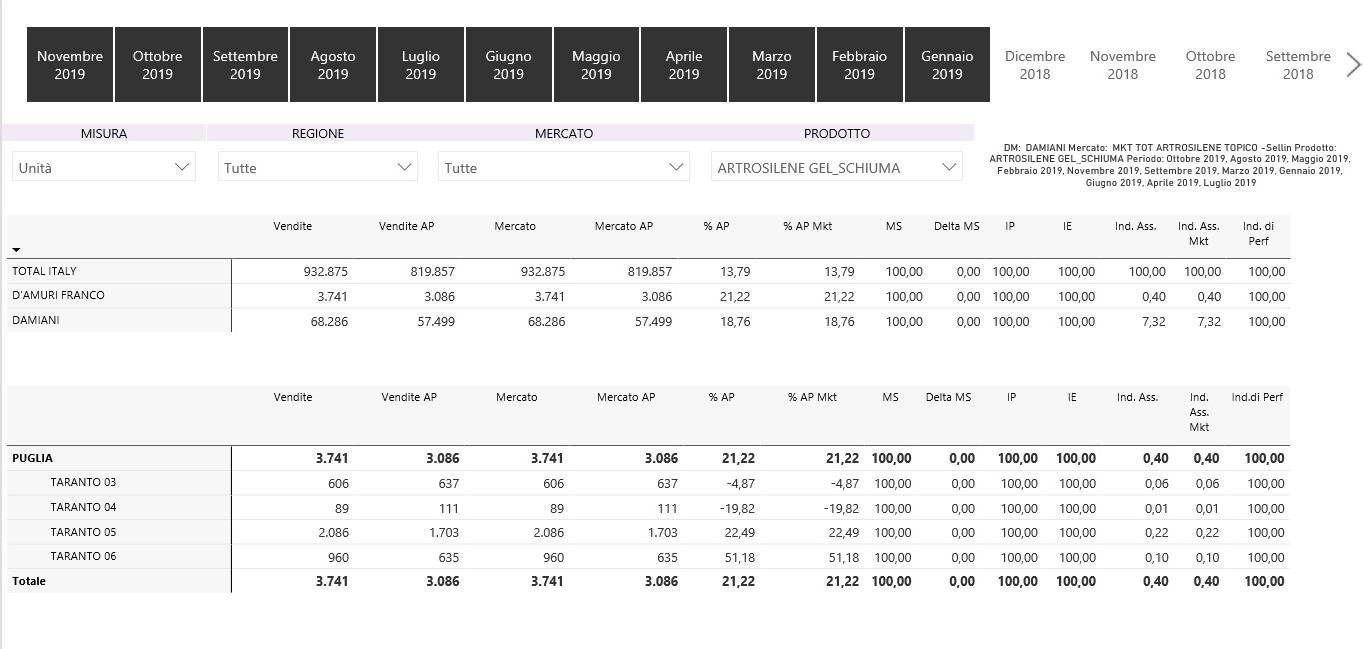The height and width of the screenshot is (649, 1365).
Task: Open the MERCATO filter dropdown
Action: pyautogui.click(x=563, y=168)
